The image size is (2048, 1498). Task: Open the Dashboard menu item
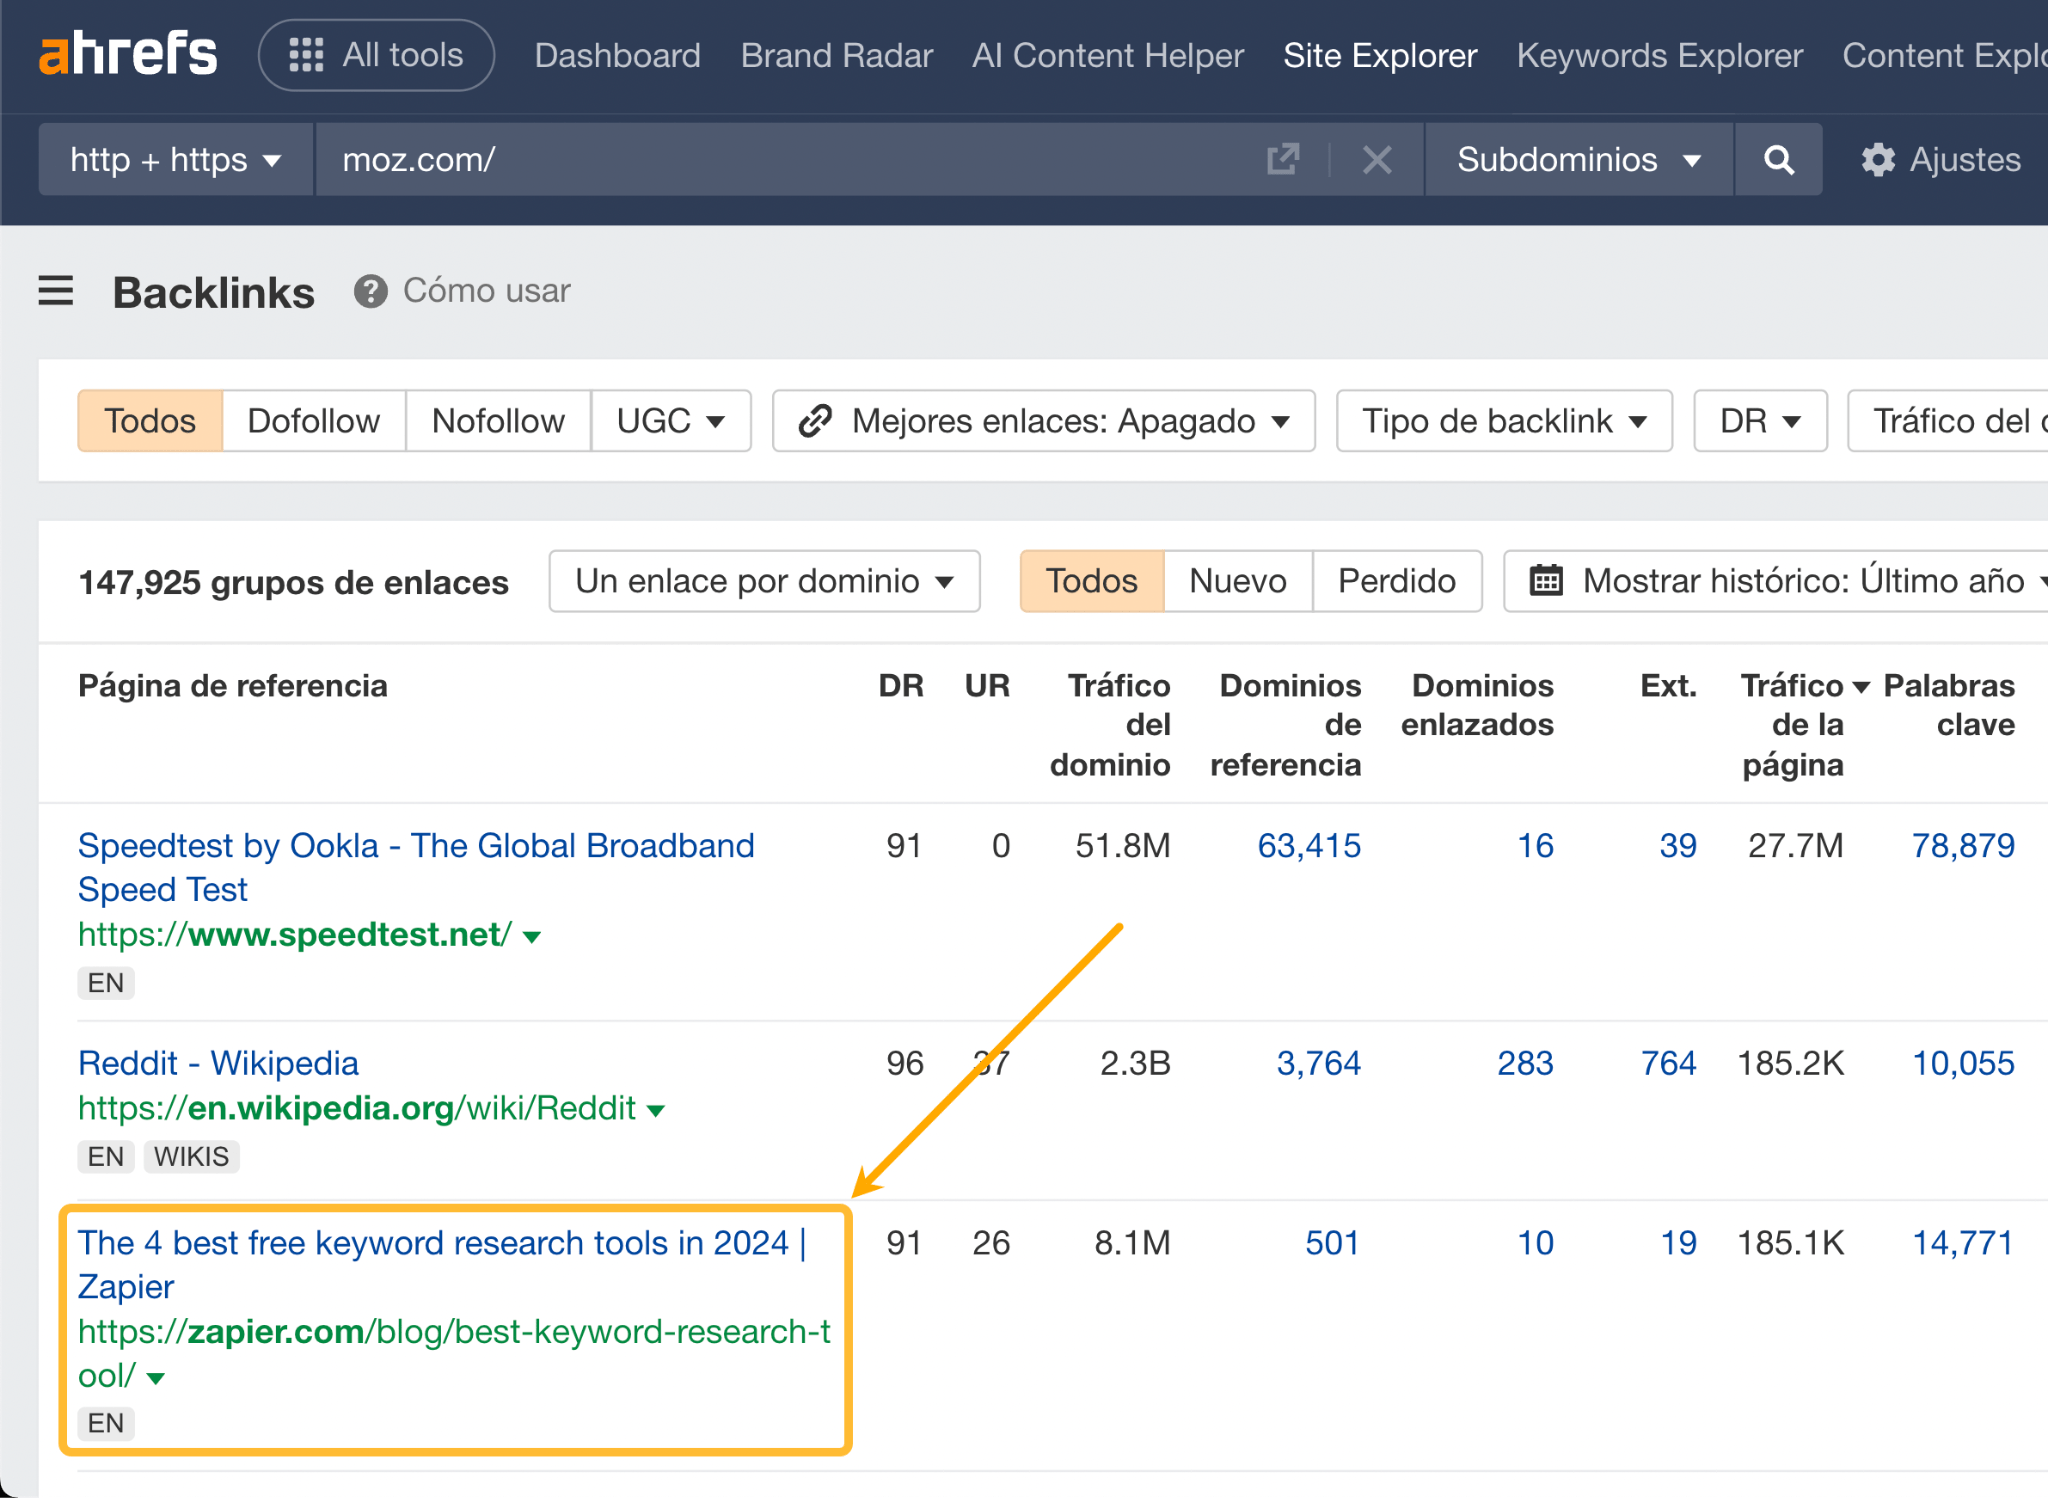[x=617, y=55]
